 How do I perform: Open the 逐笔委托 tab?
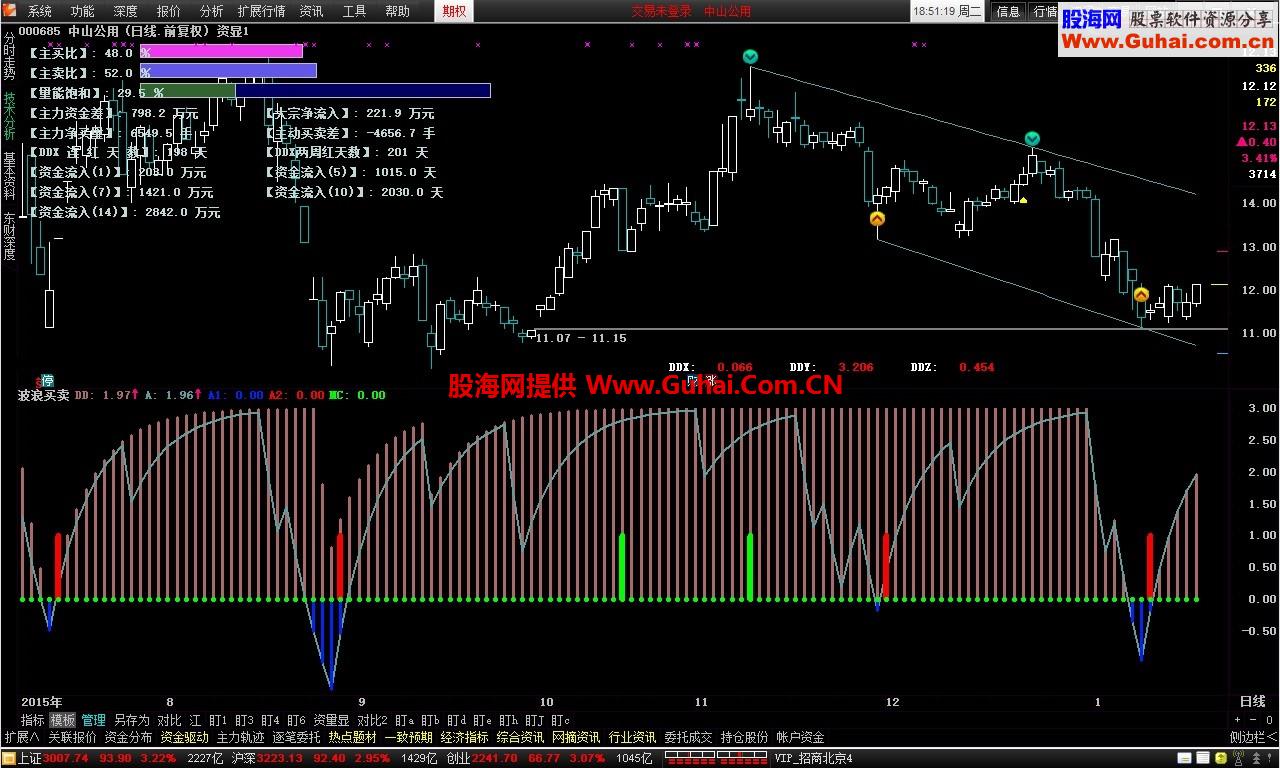[297, 737]
